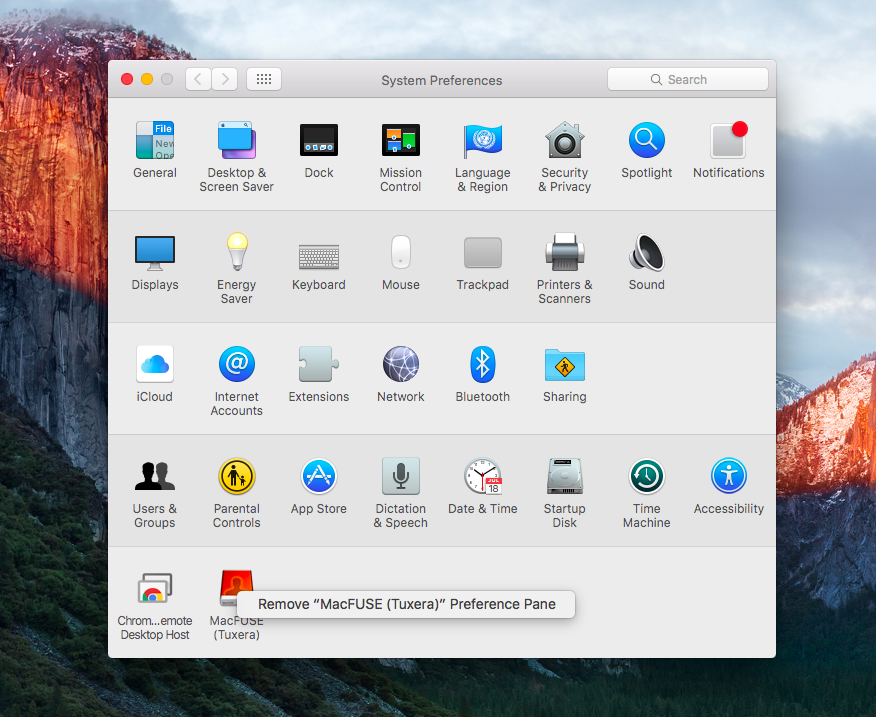Click the forward navigation arrow
The image size is (876, 717).
coord(225,80)
